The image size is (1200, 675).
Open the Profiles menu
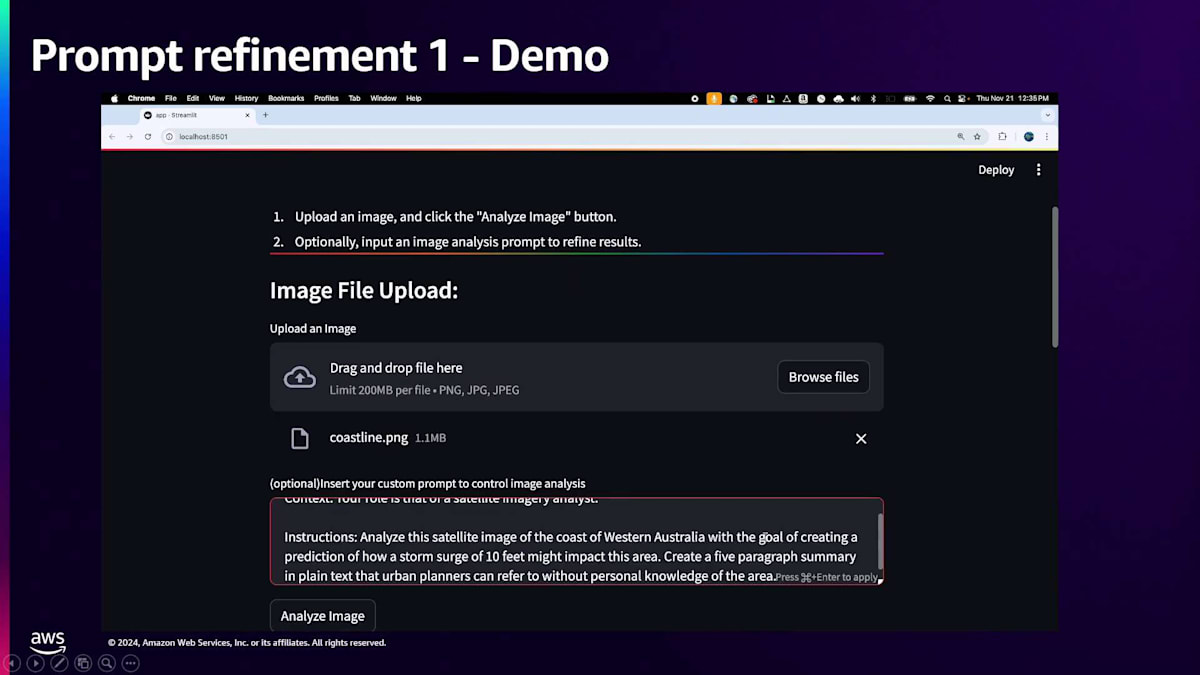(x=326, y=98)
